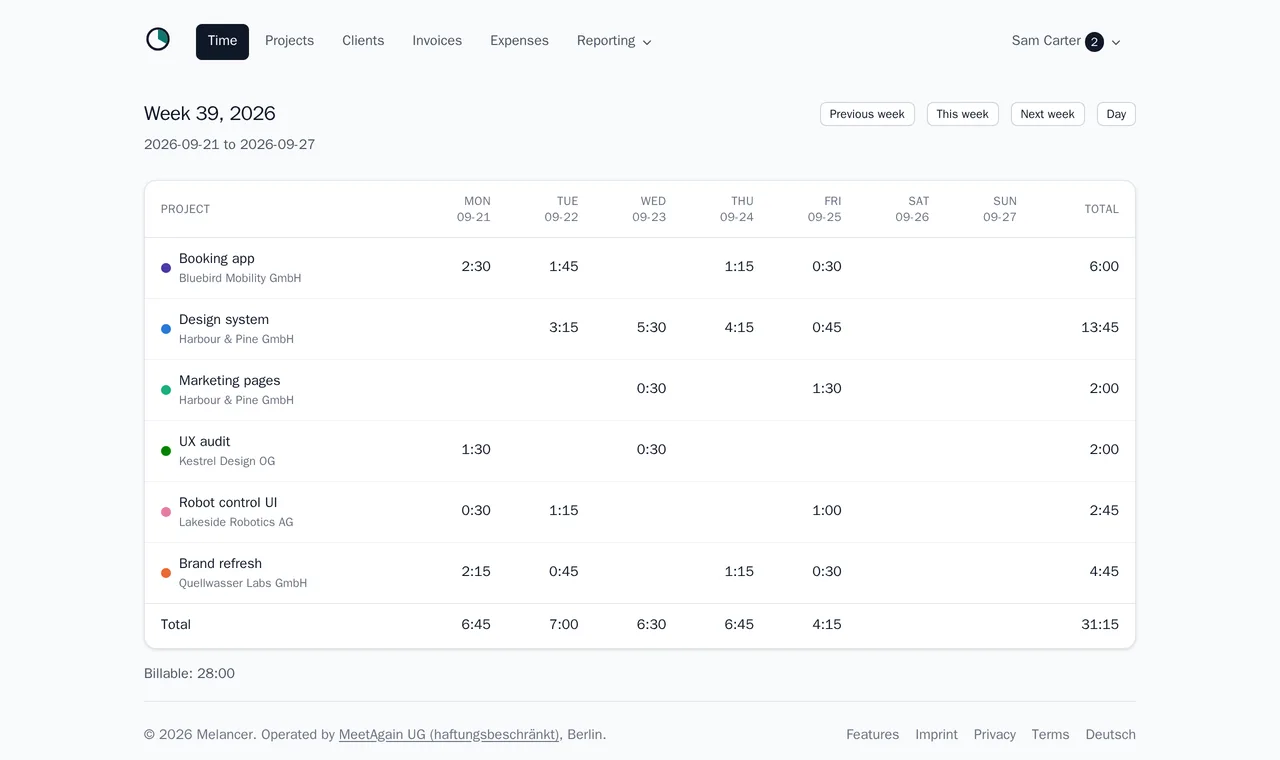The height and width of the screenshot is (760, 1280).
Task: Click the green dot beside UX audit
Action: (x=166, y=451)
